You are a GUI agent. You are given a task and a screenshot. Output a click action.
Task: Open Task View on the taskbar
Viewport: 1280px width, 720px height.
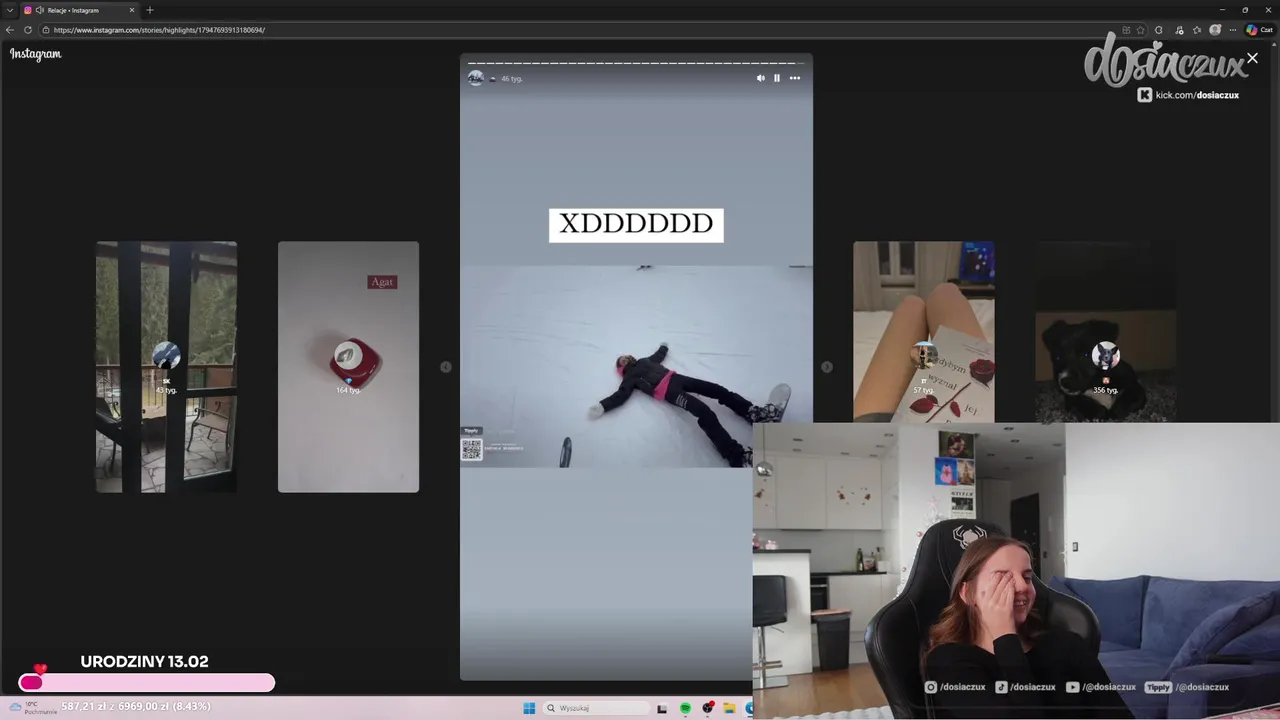point(662,708)
